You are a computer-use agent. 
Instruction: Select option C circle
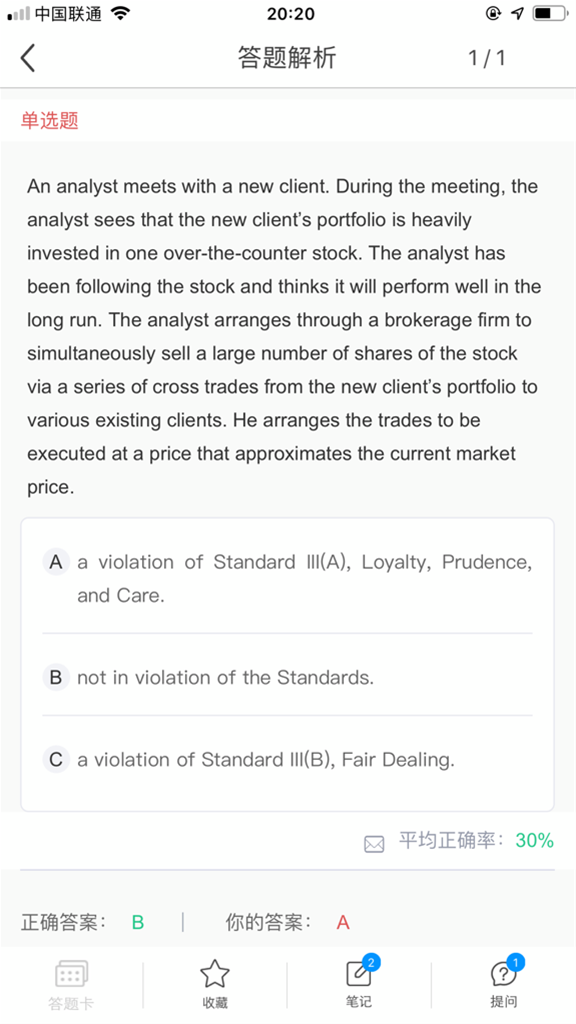[x=56, y=760]
